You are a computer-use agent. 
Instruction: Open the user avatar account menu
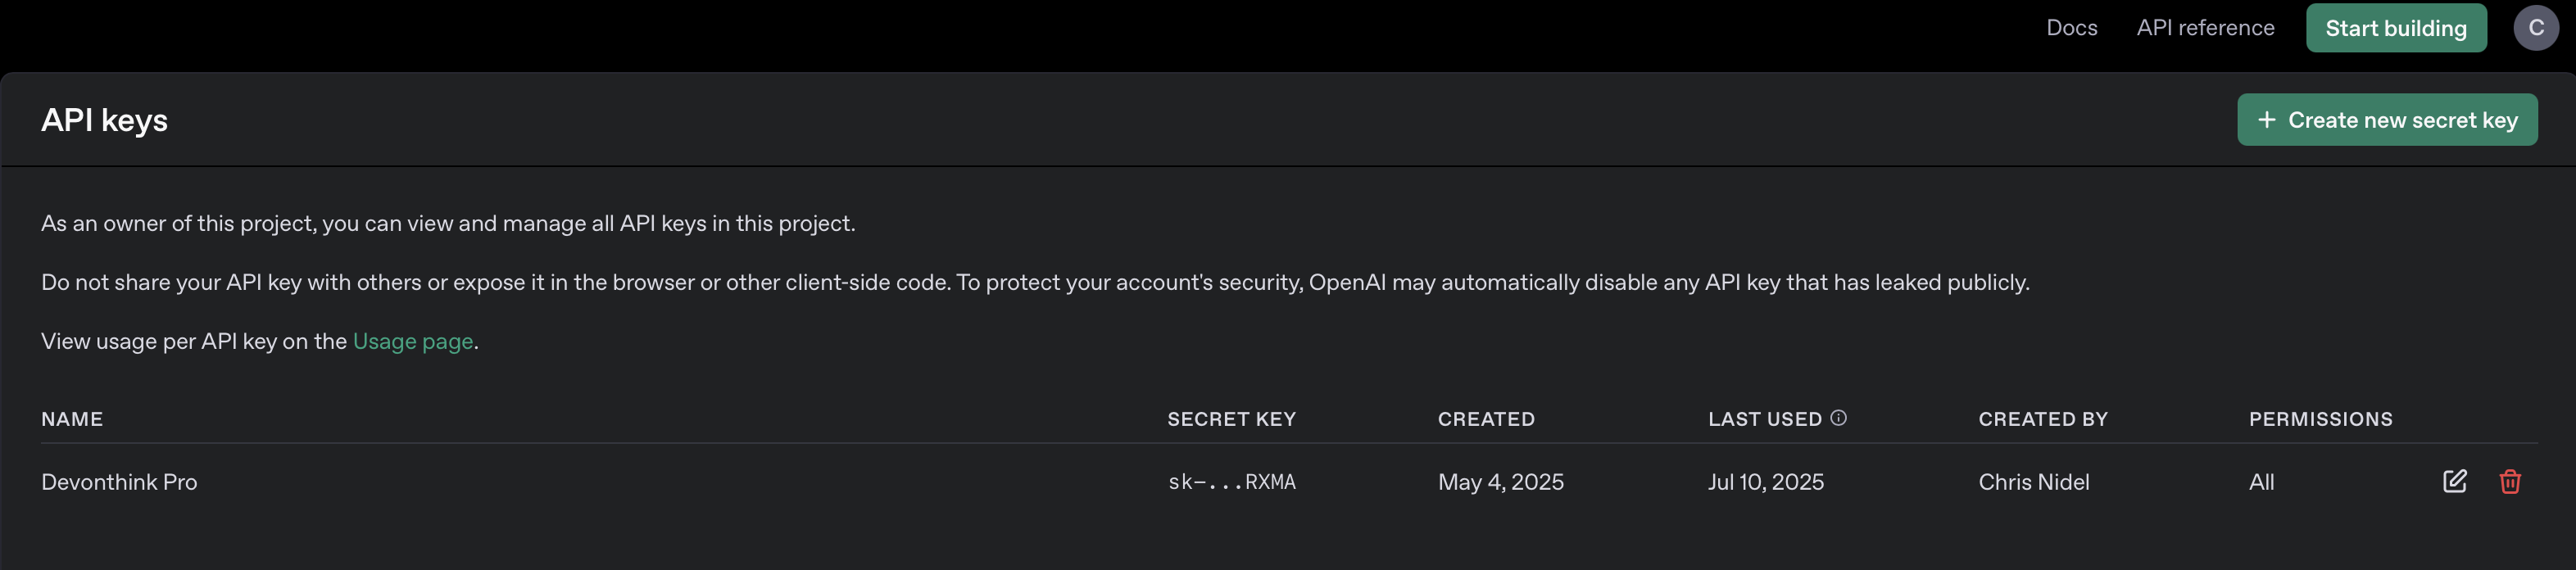point(2535,28)
